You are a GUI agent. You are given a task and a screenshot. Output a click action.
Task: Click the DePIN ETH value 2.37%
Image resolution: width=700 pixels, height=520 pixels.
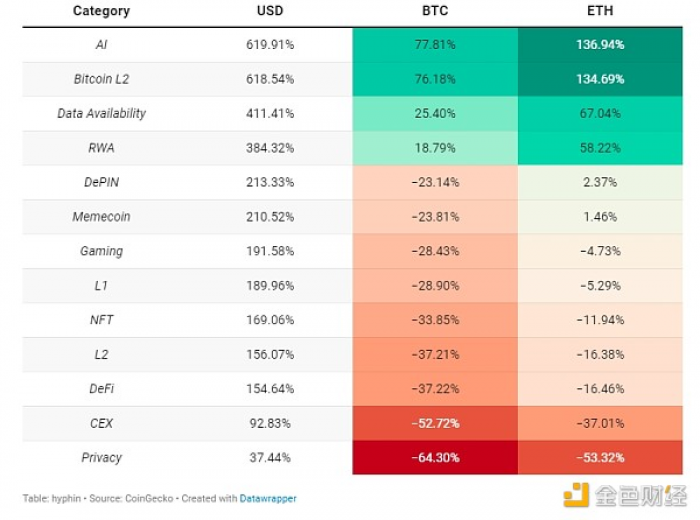[600, 182]
